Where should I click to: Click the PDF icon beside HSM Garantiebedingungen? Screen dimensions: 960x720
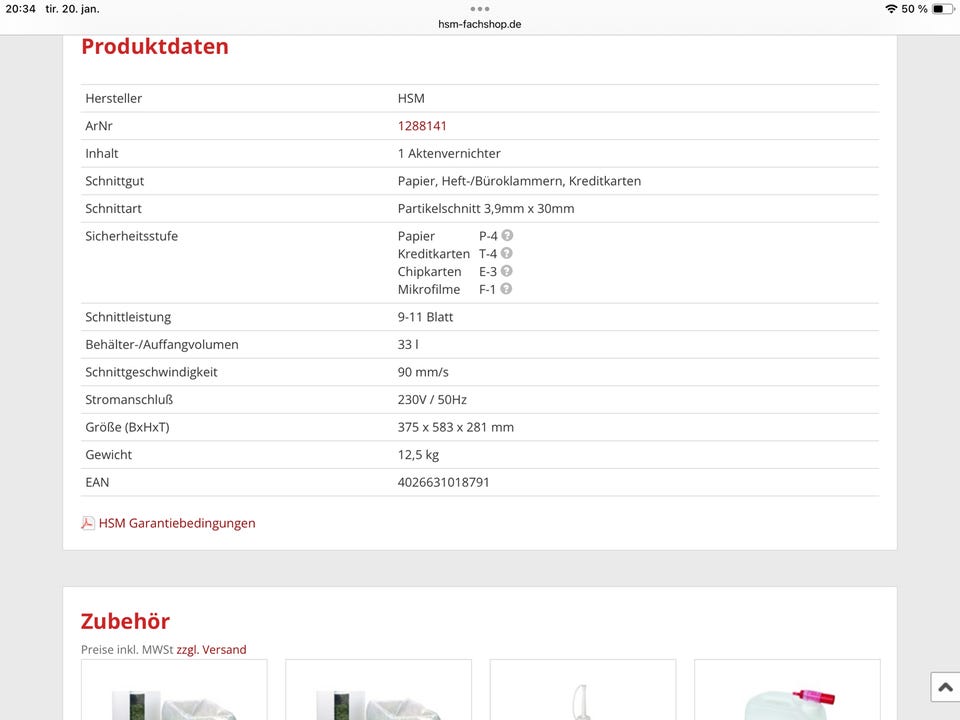[x=88, y=522]
